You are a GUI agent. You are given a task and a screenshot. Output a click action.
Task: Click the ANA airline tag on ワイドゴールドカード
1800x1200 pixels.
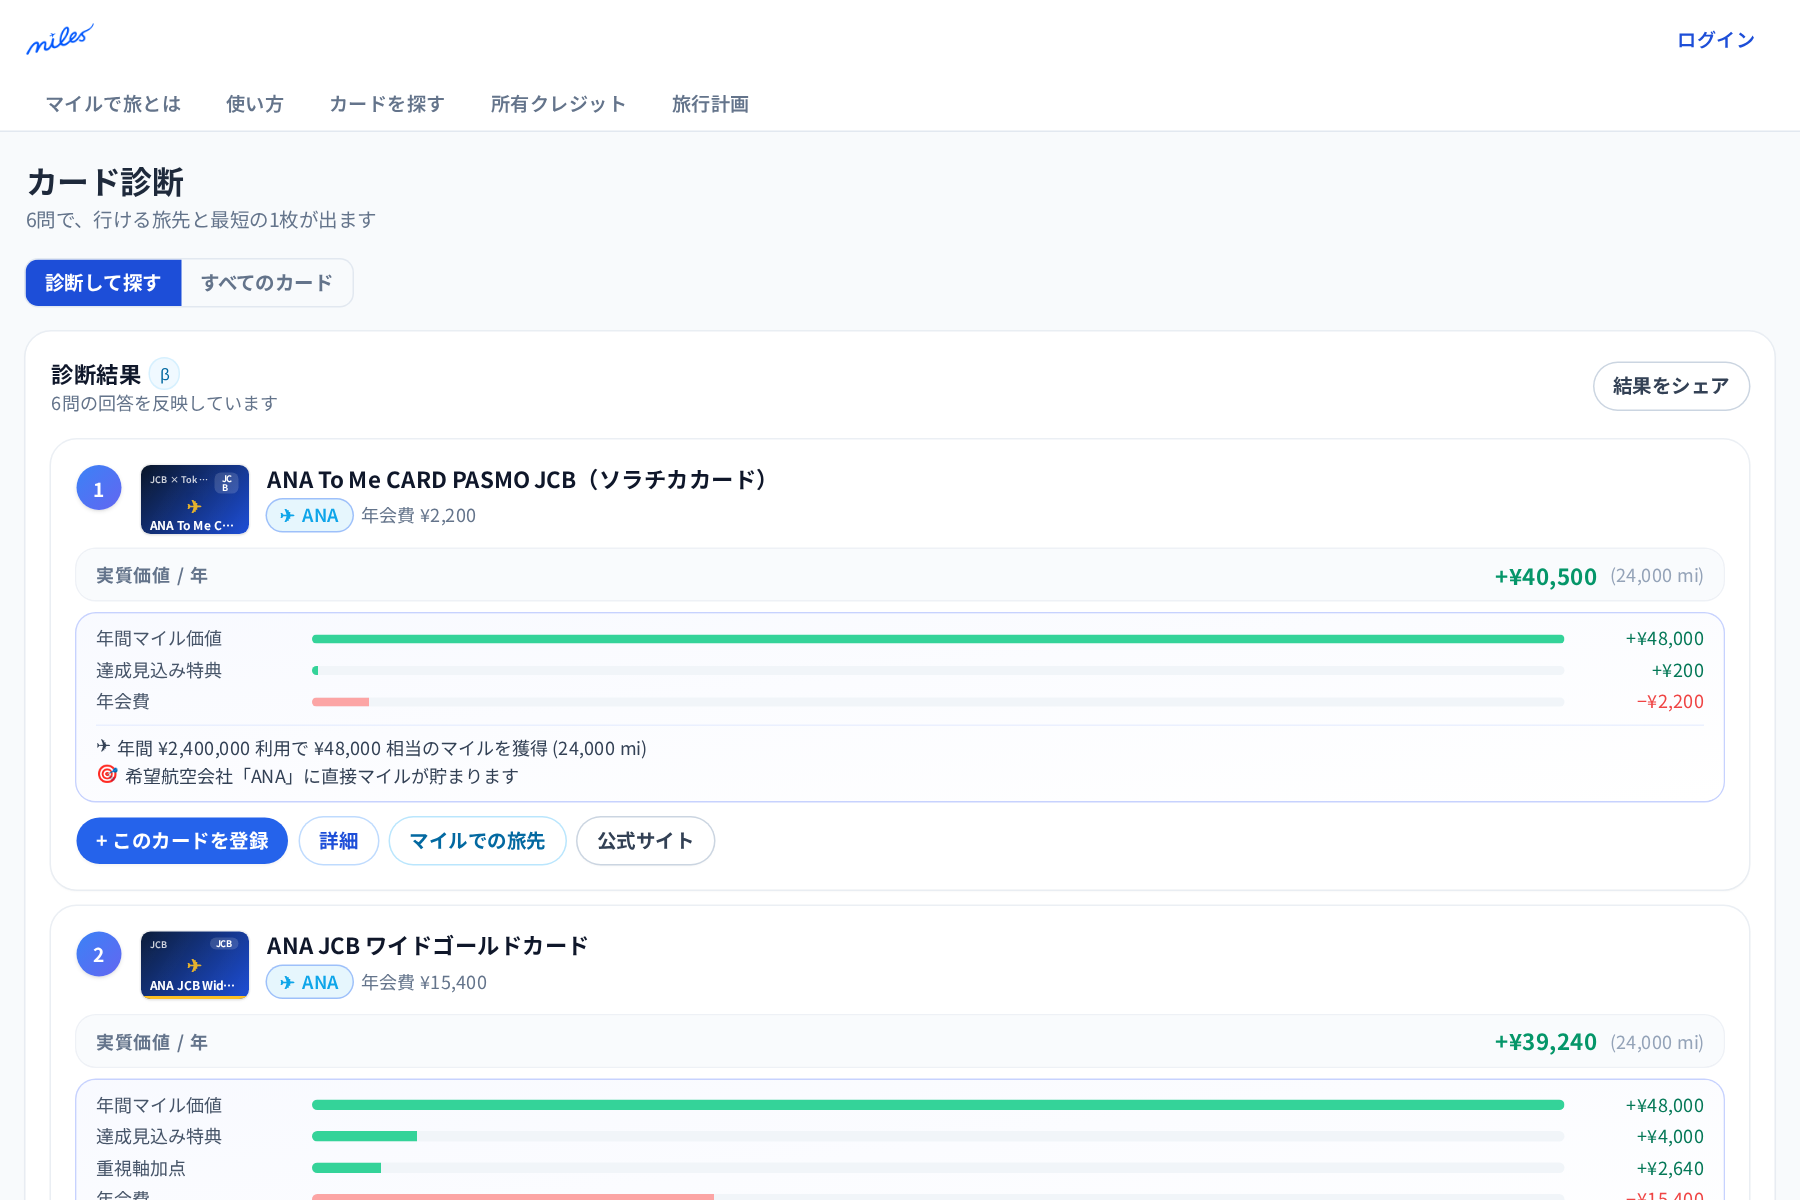coord(310,983)
